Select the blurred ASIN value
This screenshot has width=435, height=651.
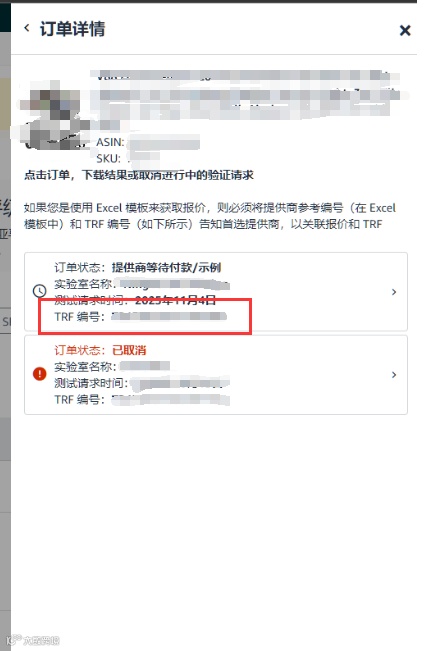tap(164, 143)
